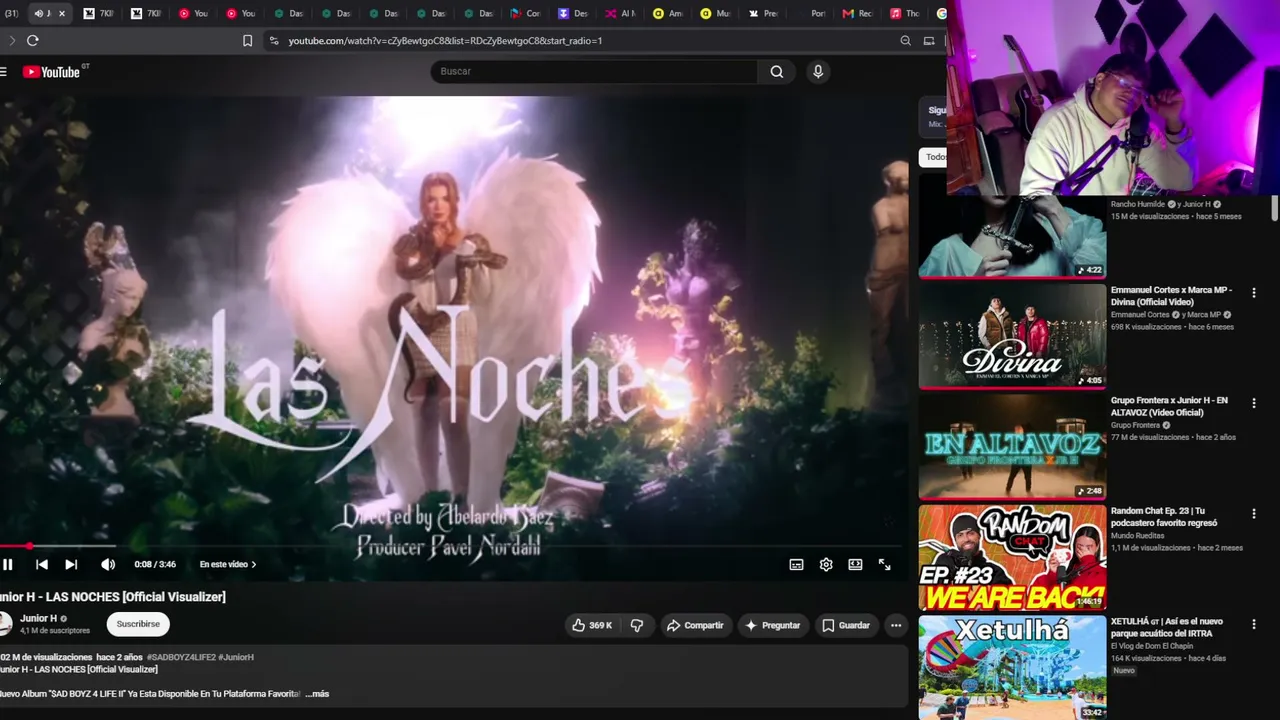
Task: Close the active YouTube tab
Action: pyautogui.click(x=61, y=14)
